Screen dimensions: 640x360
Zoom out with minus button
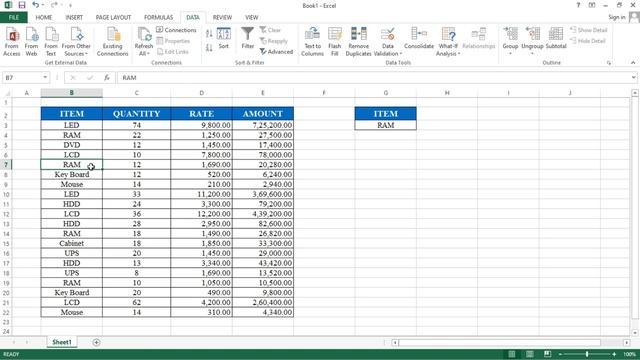560,354
